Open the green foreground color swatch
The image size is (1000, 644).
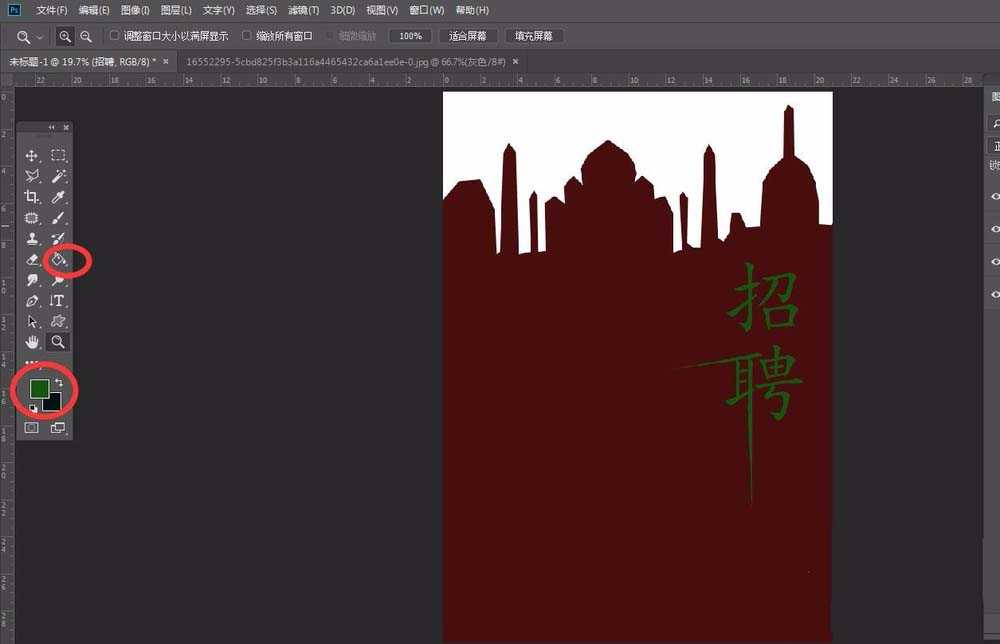(x=39, y=388)
